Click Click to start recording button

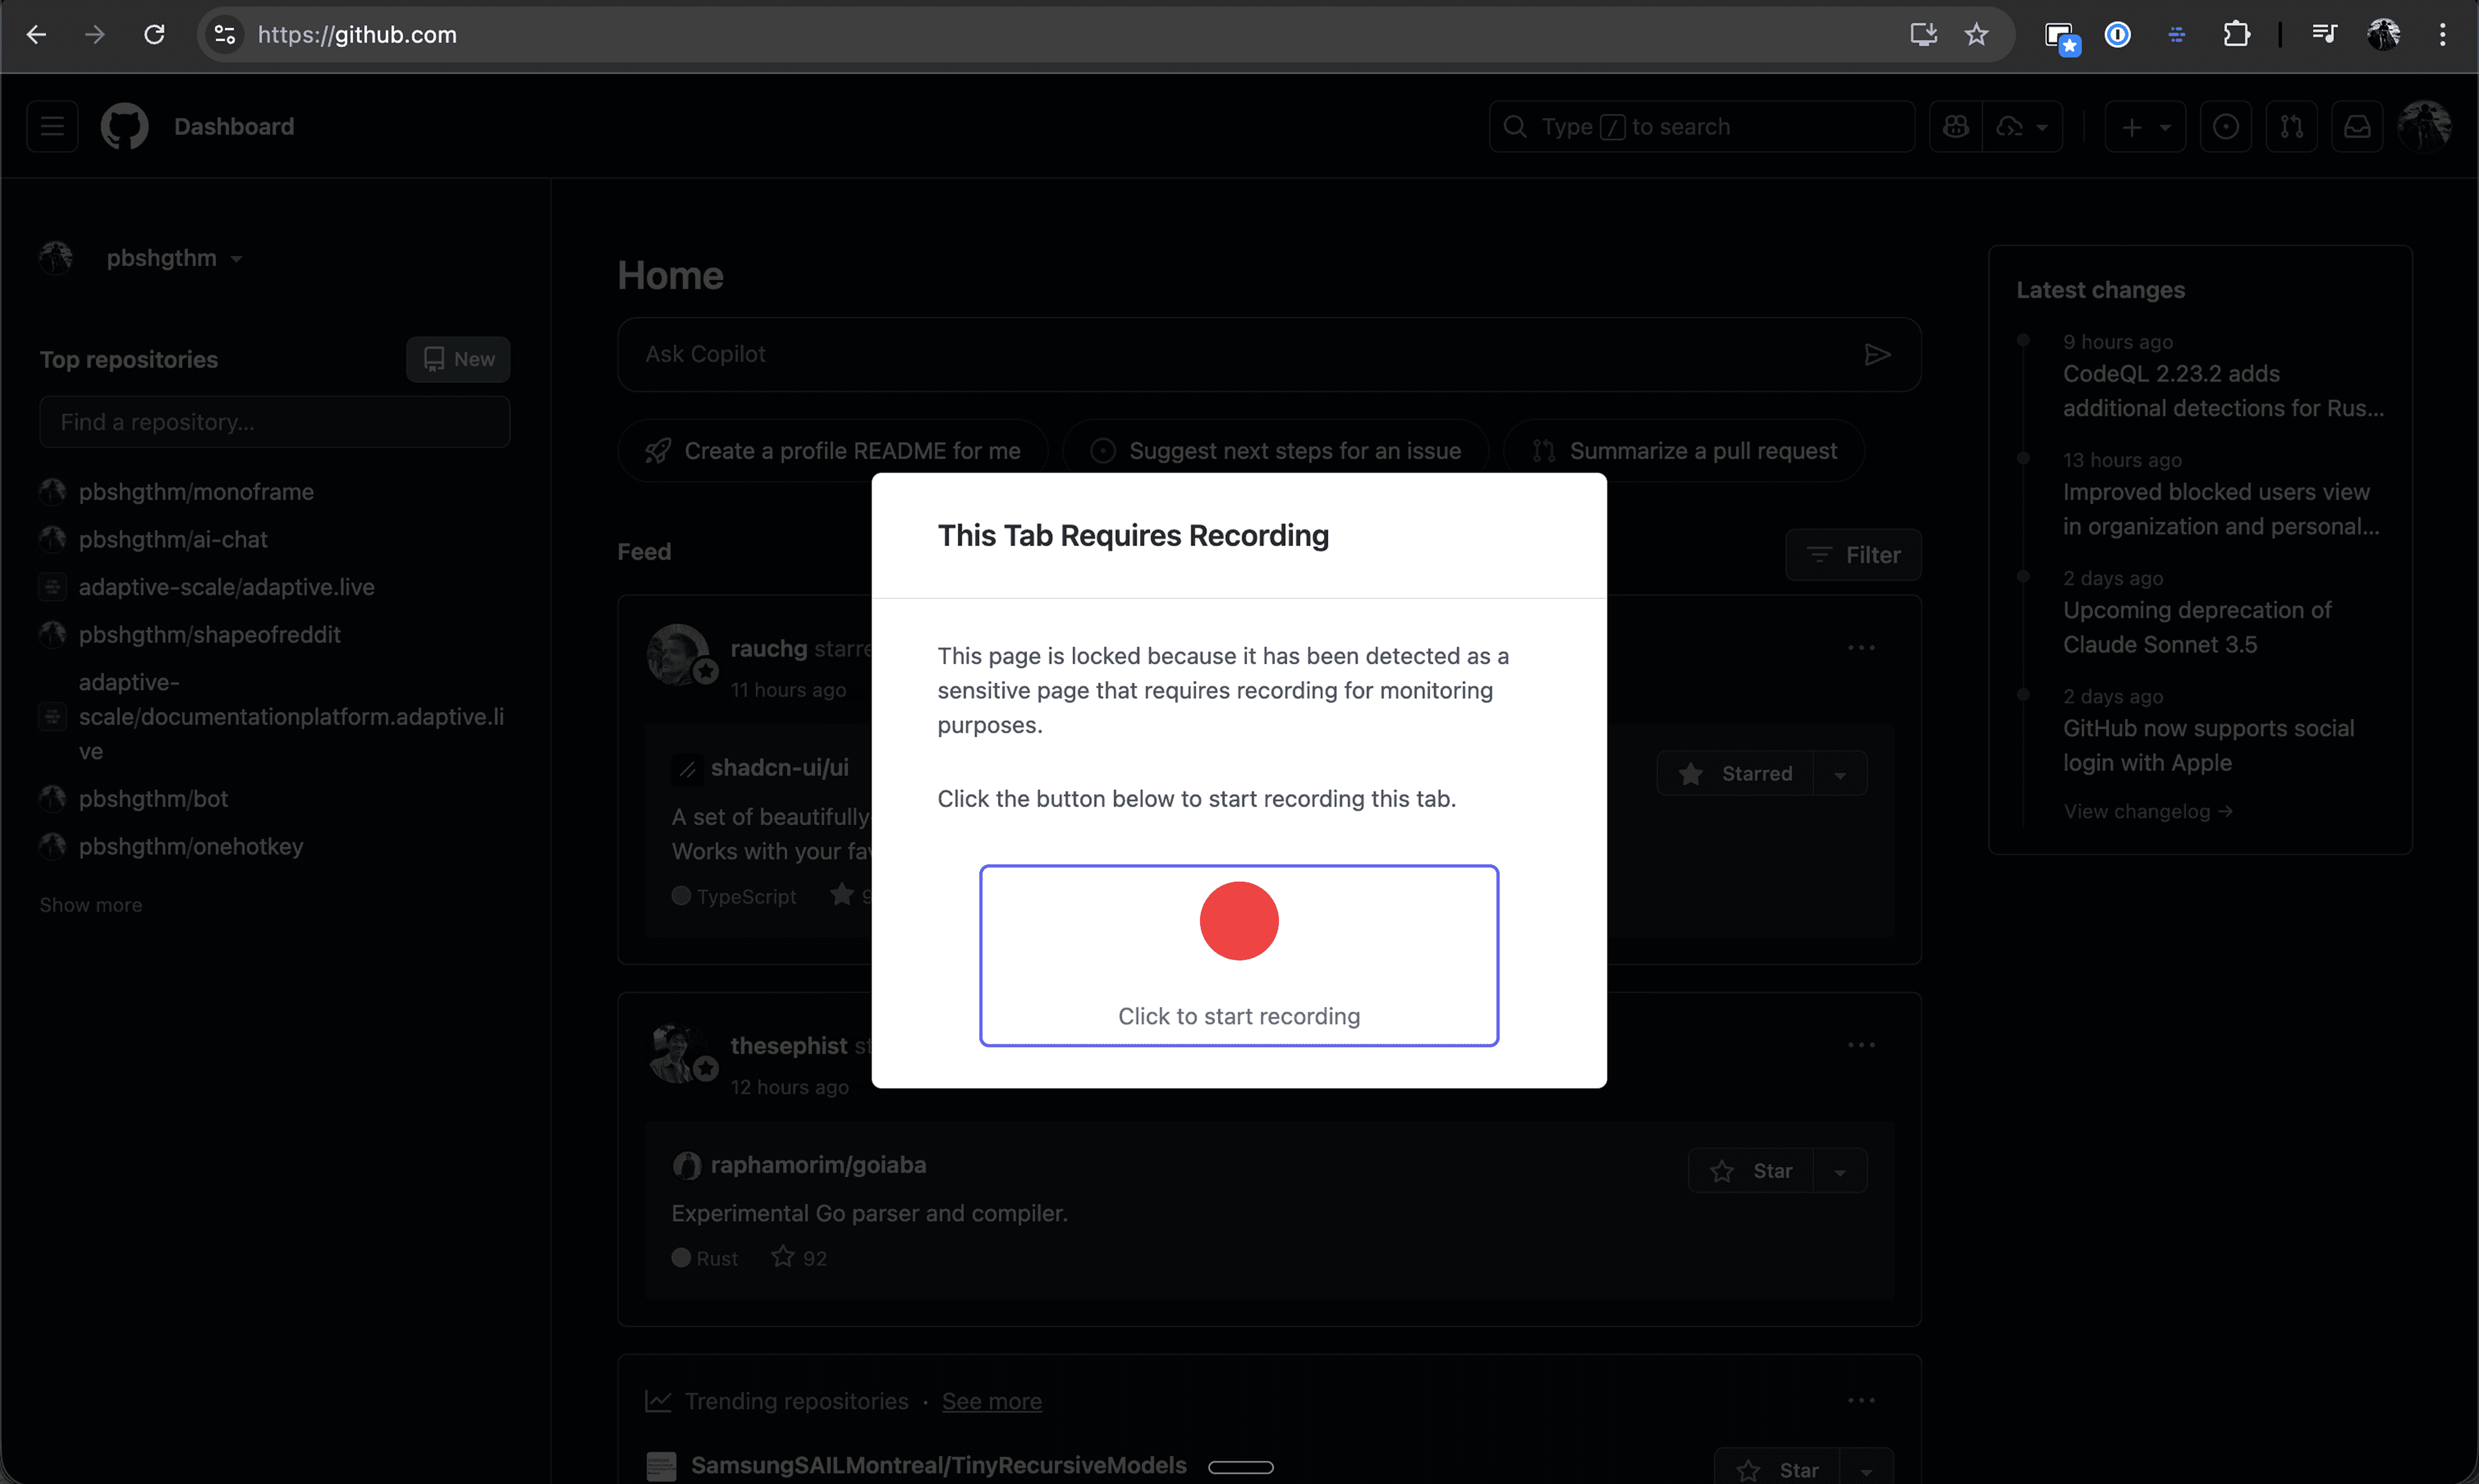pos(1239,956)
